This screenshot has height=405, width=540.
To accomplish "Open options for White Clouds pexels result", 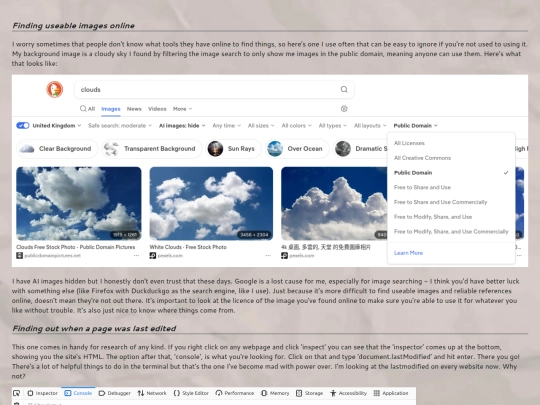I will pos(268,256).
